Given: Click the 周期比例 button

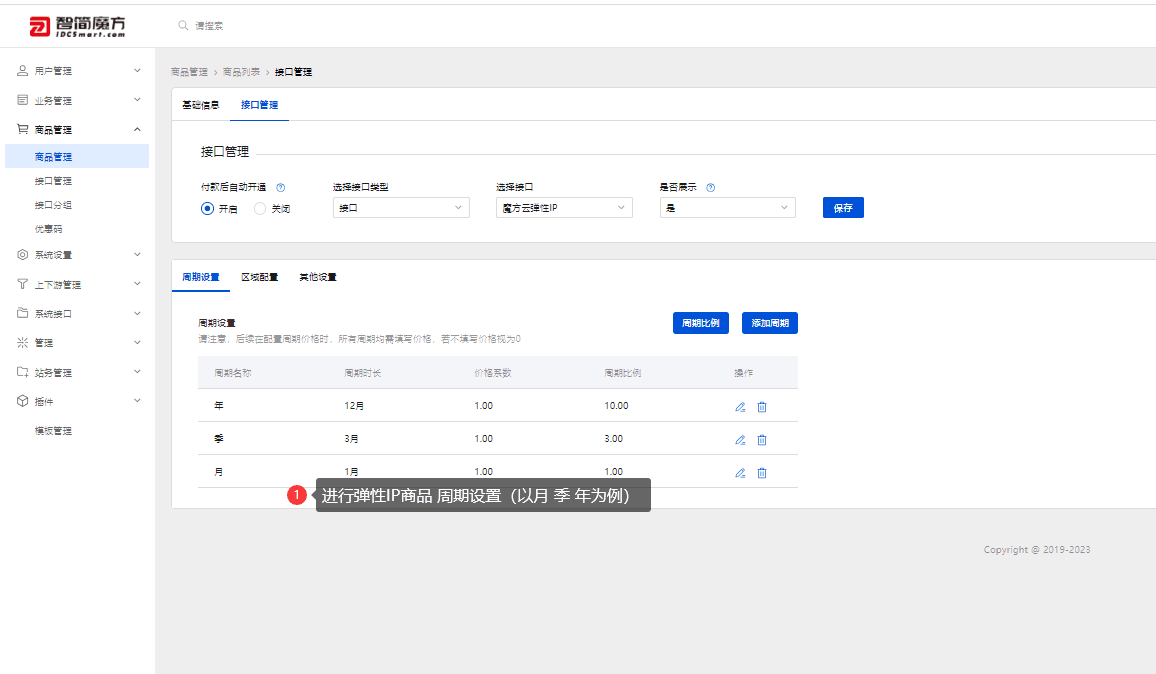Looking at the screenshot, I should pos(700,323).
